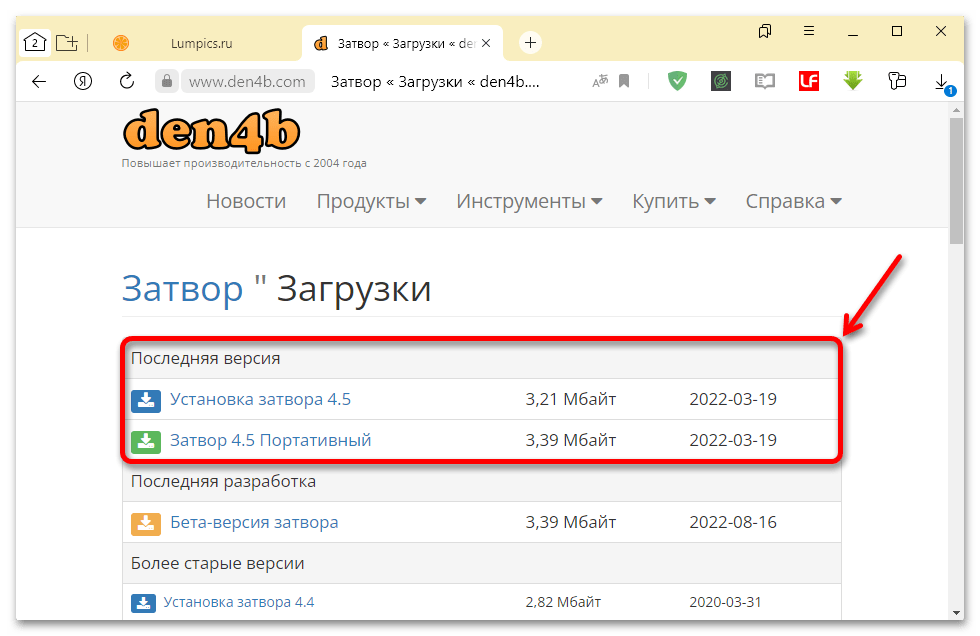Click the www.den4b.com address field
This screenshot has height=636, width=980.
click(x=248, y=81)
